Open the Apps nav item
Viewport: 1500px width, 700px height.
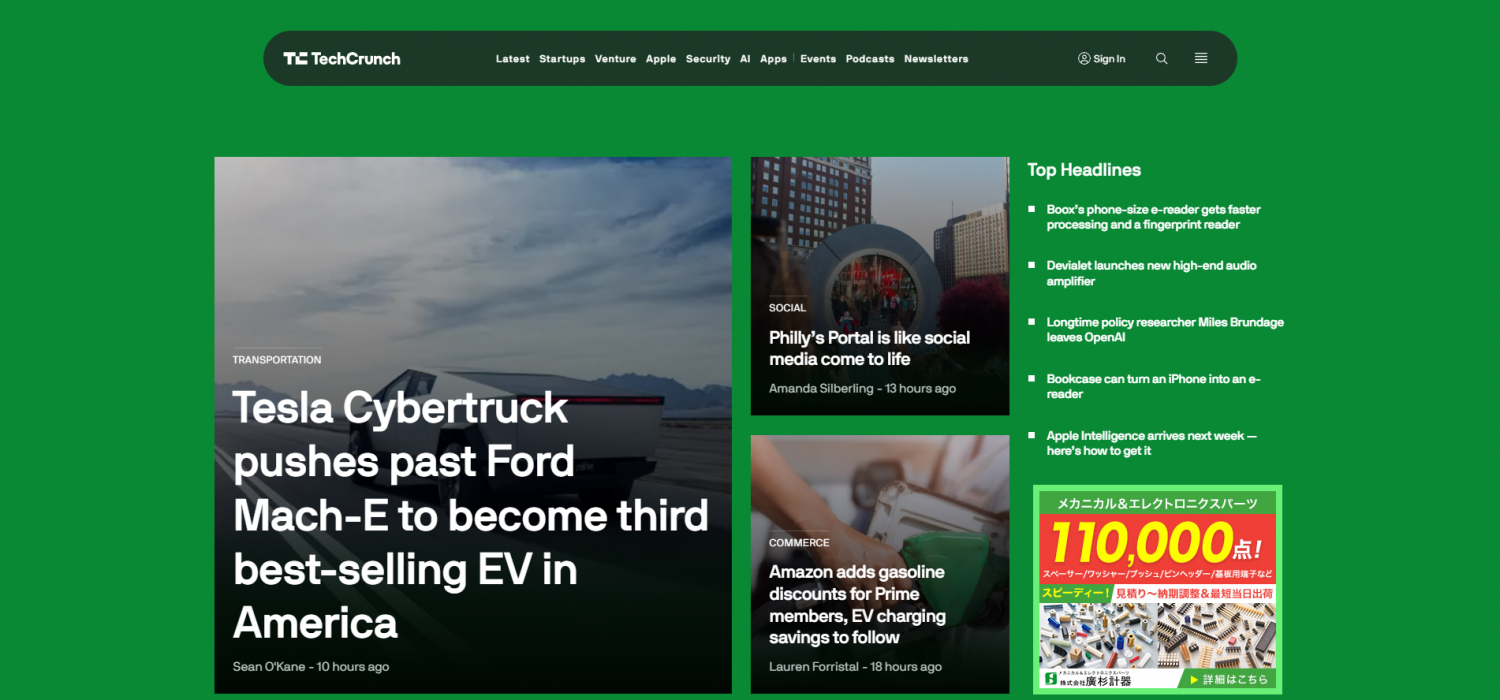[773, 59]
